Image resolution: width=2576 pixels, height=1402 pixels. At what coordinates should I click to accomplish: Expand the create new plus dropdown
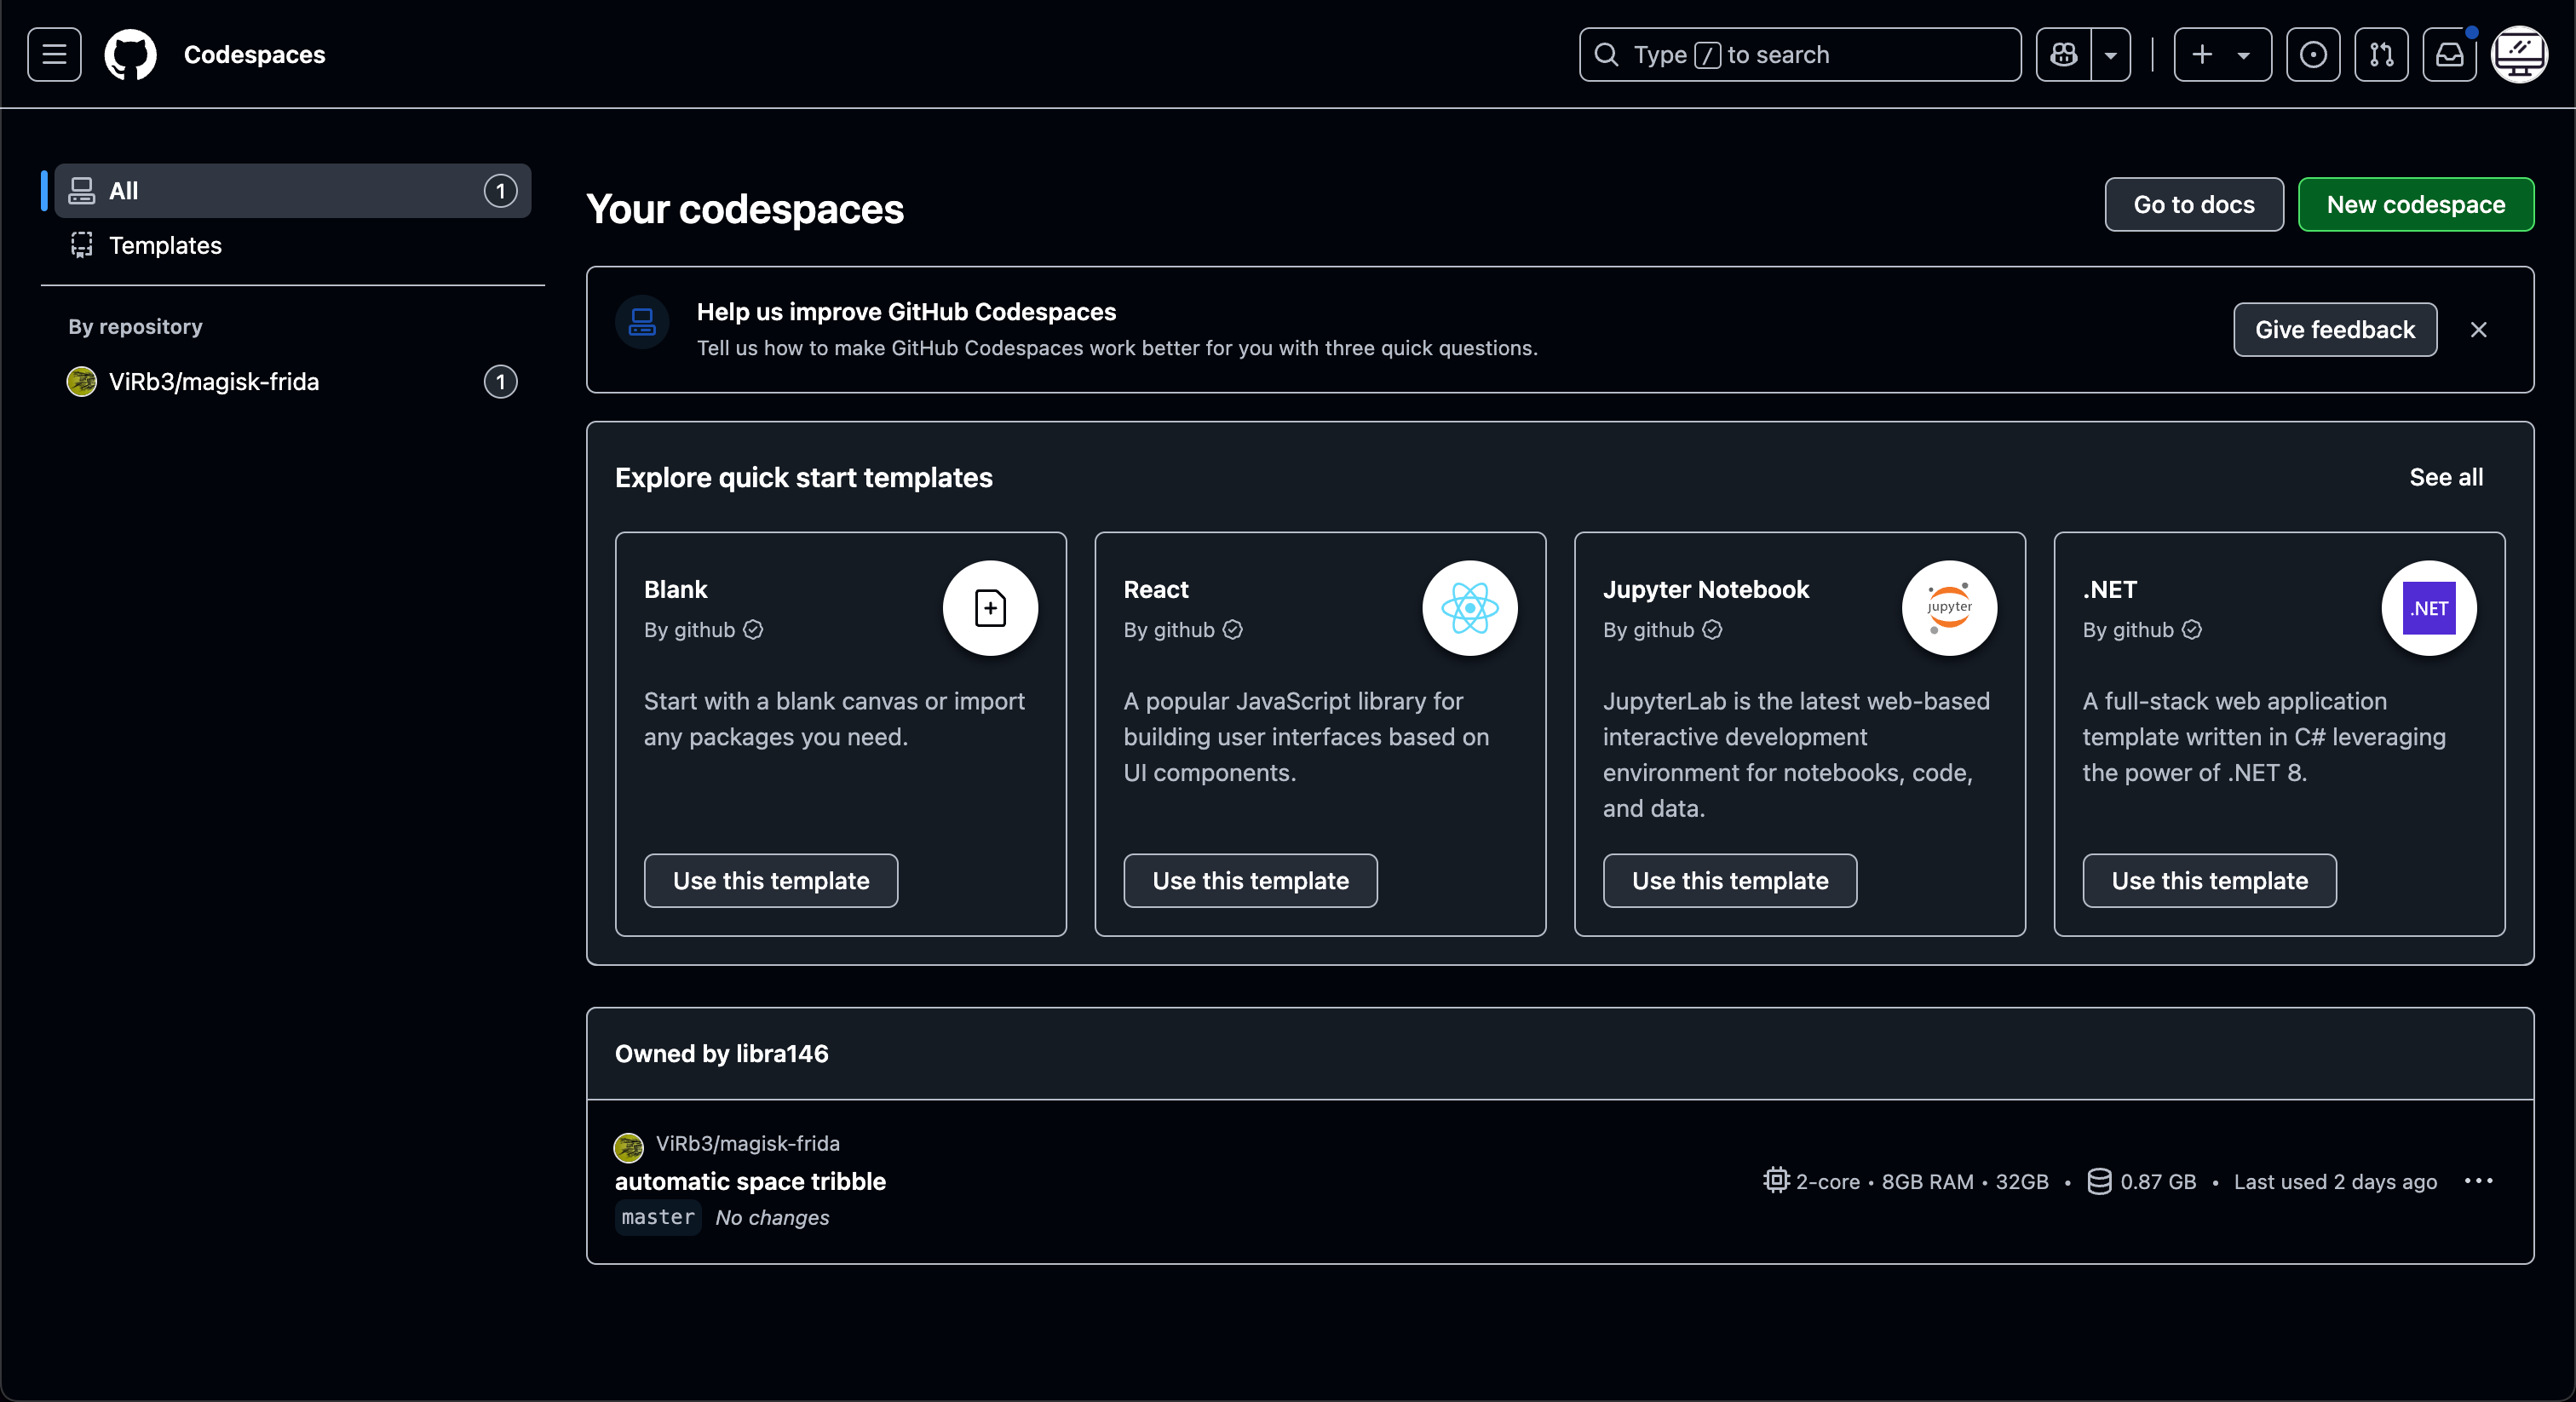click(2221, 54)
